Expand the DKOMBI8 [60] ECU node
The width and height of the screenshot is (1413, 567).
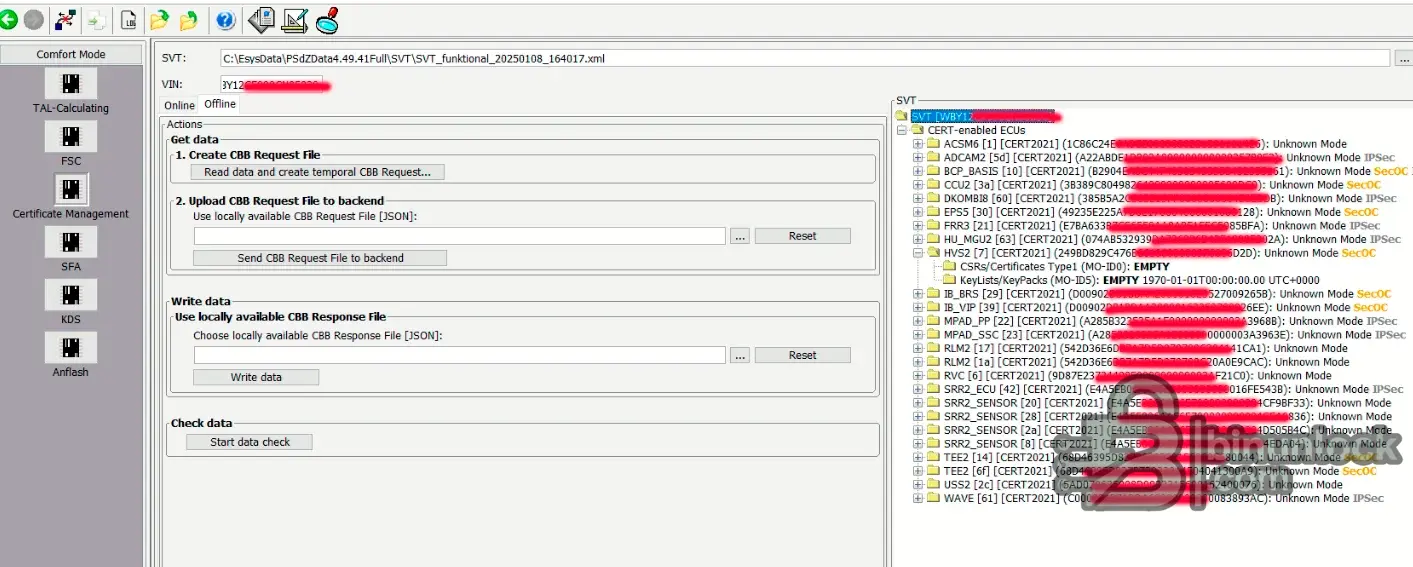pos(918,199)
